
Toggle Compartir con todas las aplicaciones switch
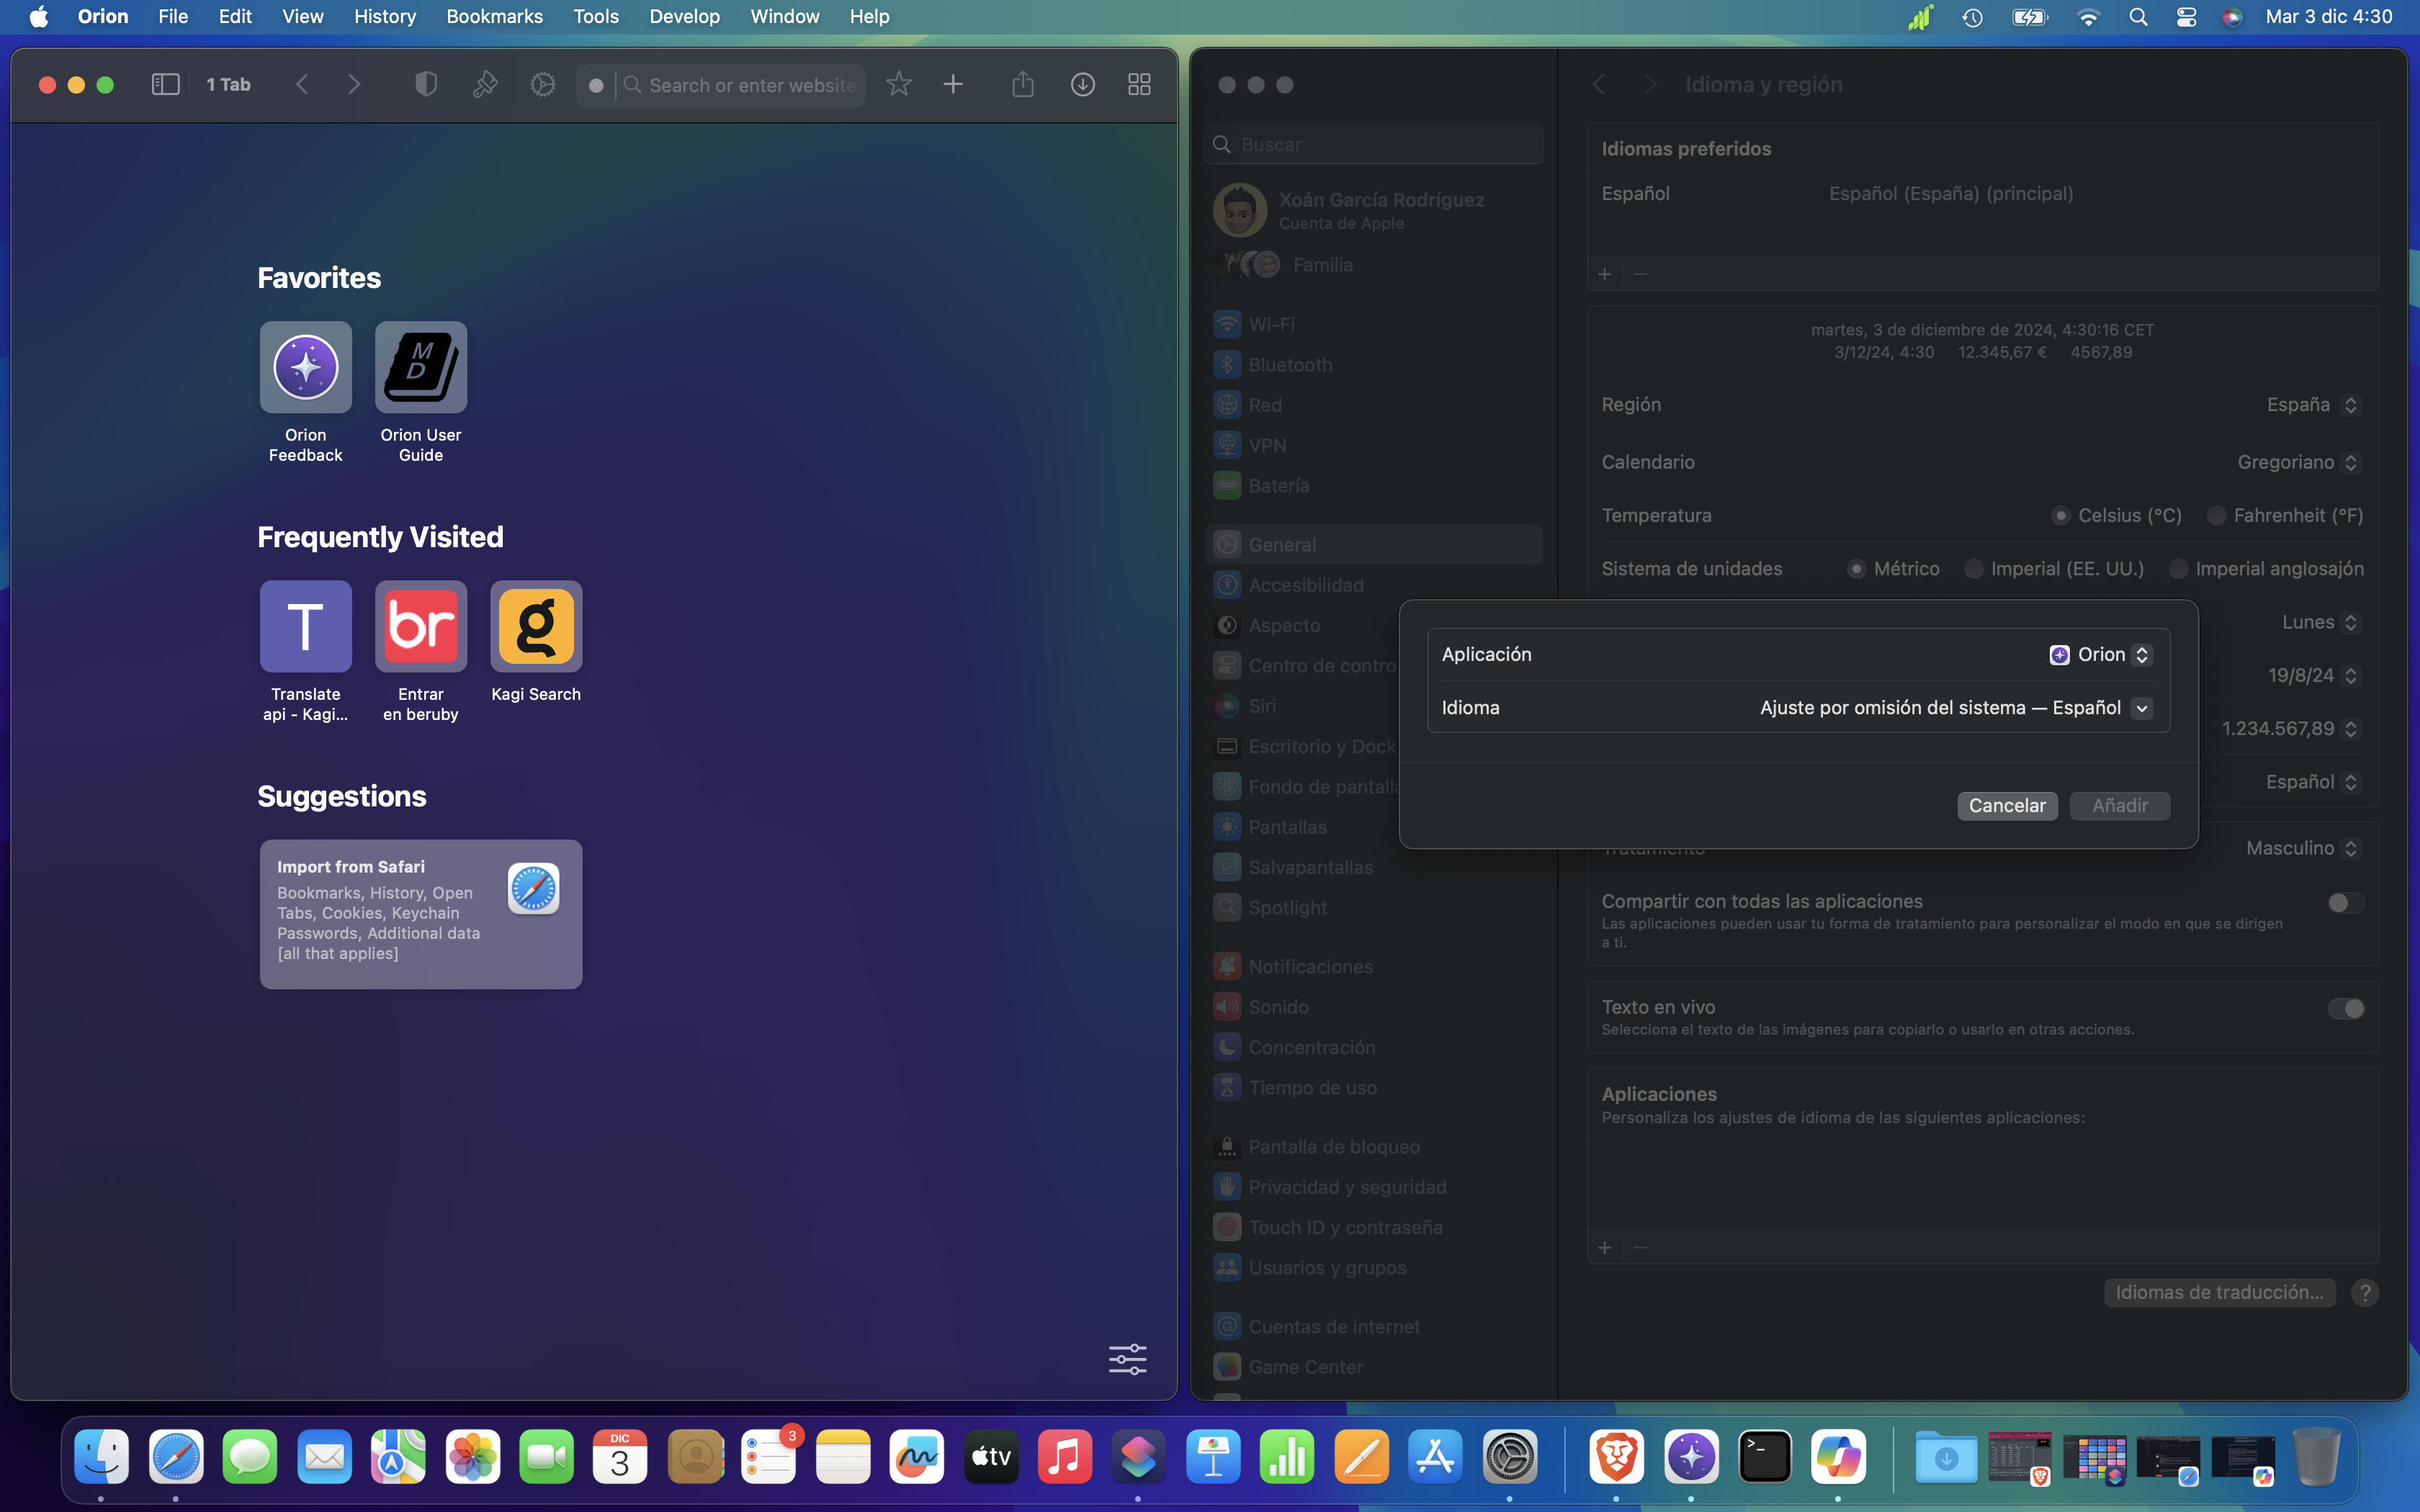(2344, 903)
